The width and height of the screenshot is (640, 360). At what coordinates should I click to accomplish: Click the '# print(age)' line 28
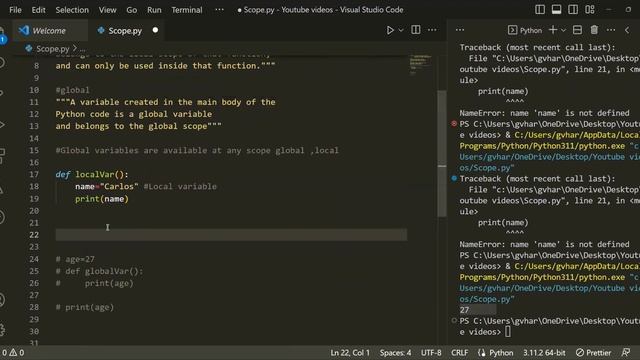(85, 307)
